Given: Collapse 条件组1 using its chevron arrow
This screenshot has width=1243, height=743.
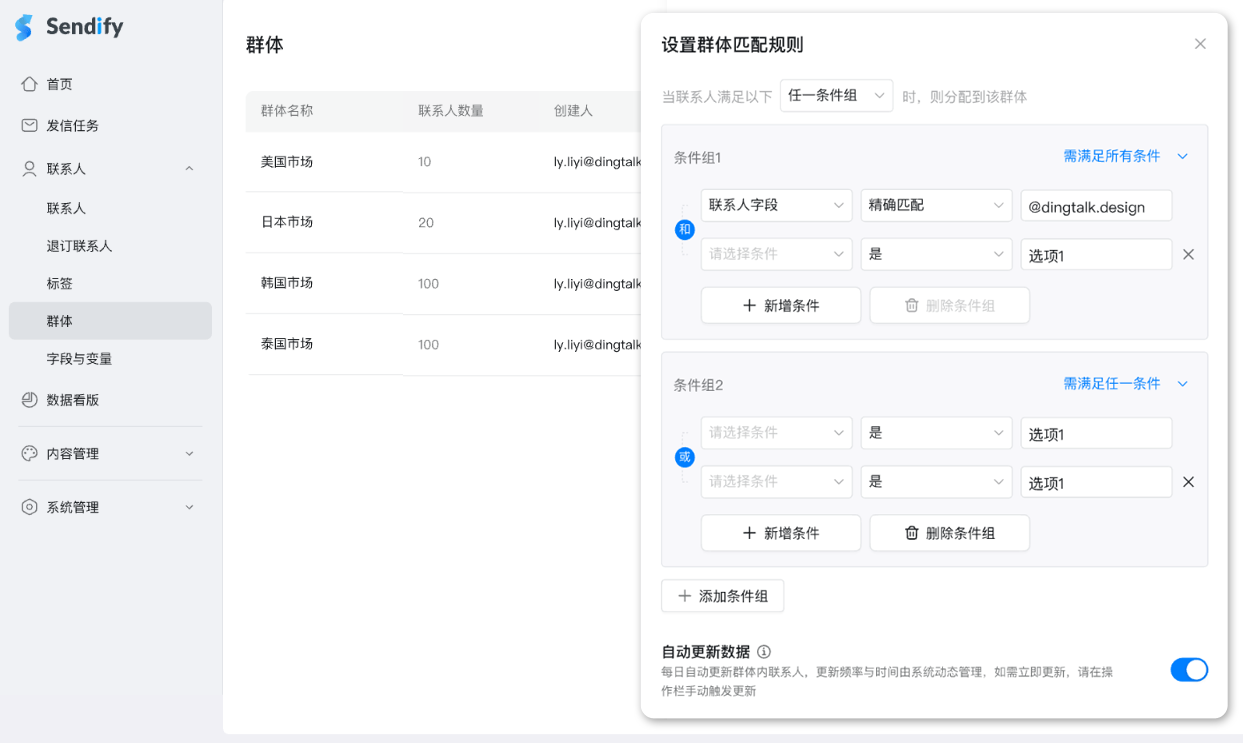Looking at the screenshot, I should (x=1182, y=156).
